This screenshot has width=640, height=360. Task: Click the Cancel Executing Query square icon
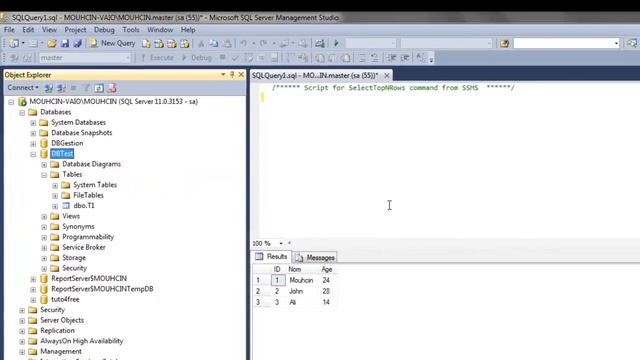222,58
